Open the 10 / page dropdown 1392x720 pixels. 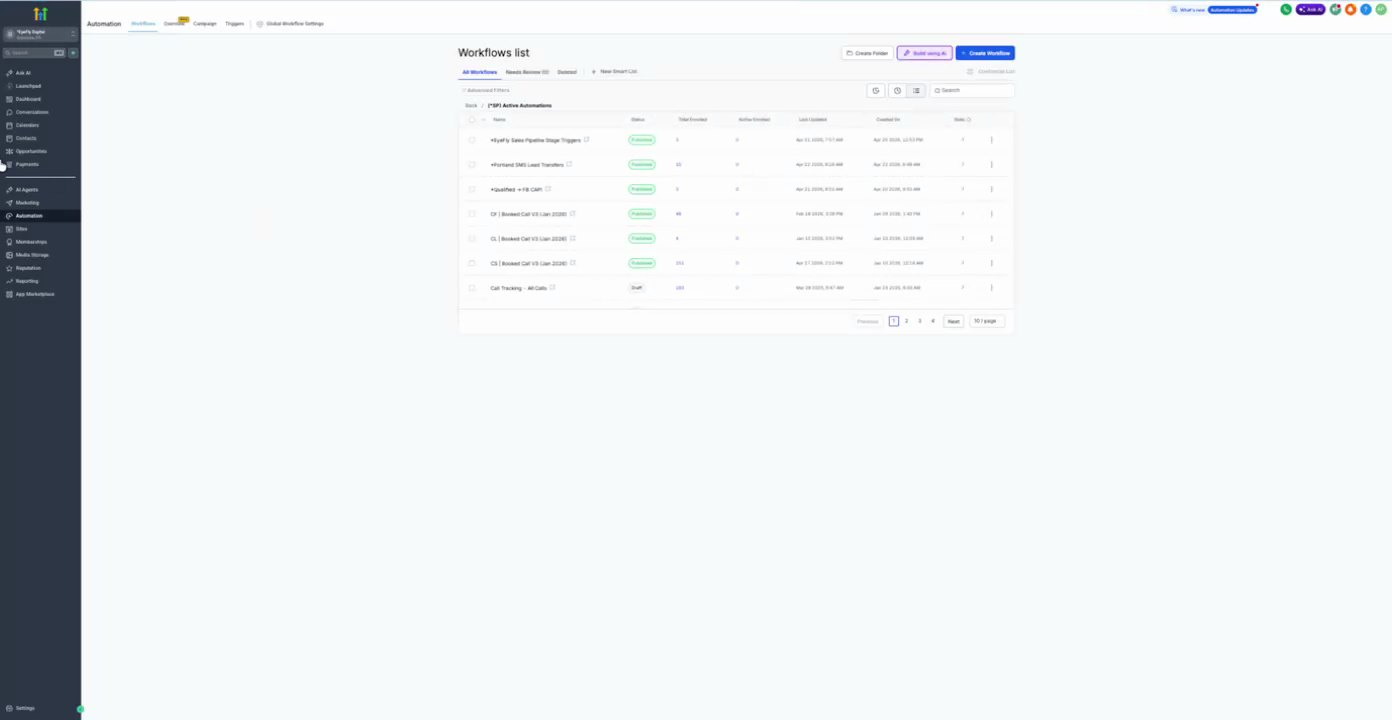click(987, 321)
